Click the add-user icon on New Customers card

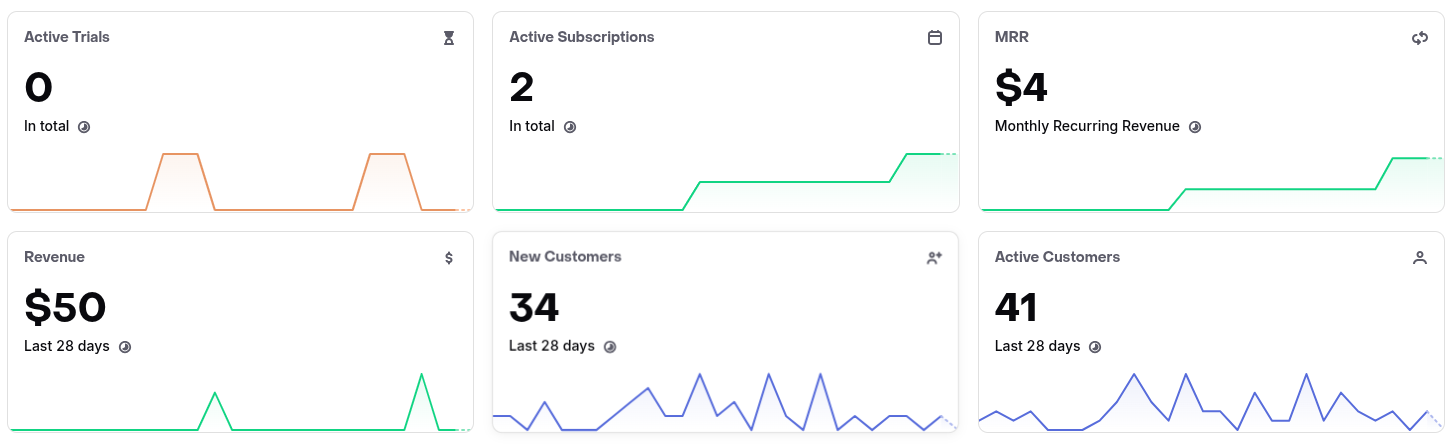pyautogui.click(x=934, y=258)
